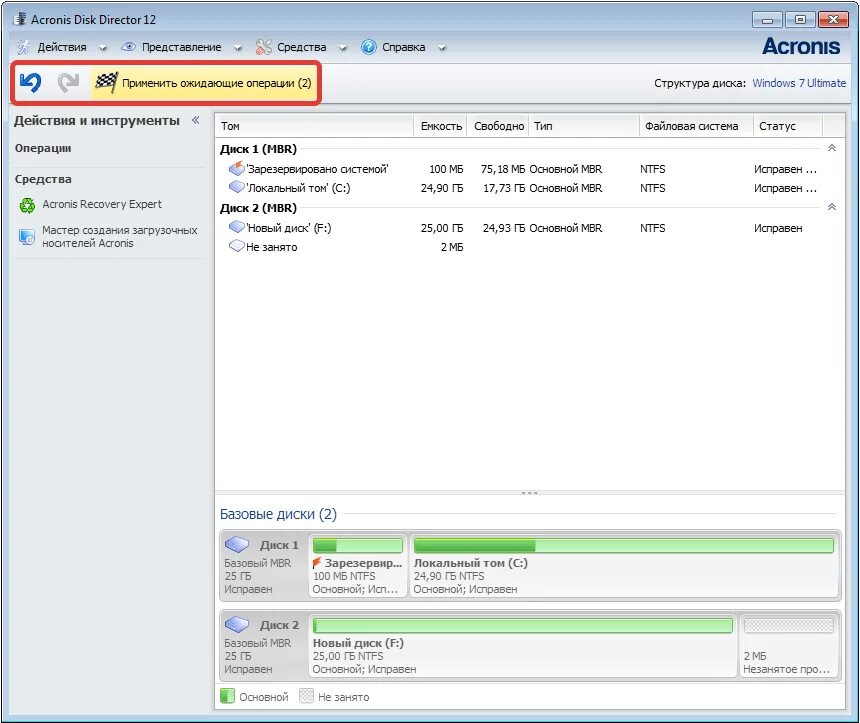Click the 24,93 ГБ free space value
Image resolution: width=860 pixels, height=723 pixels.
[503, 228]
